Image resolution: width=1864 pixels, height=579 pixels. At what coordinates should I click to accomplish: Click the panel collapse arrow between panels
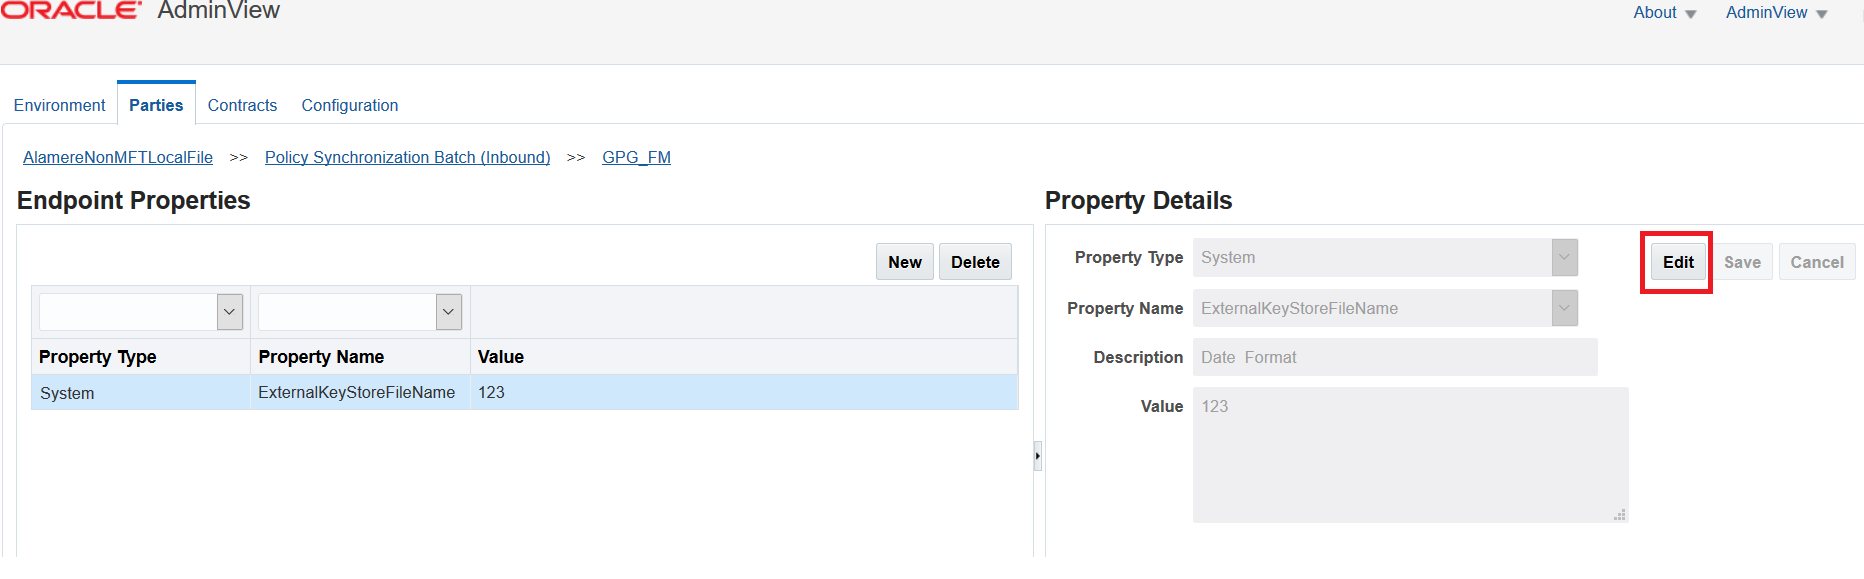coord(1037,456)
